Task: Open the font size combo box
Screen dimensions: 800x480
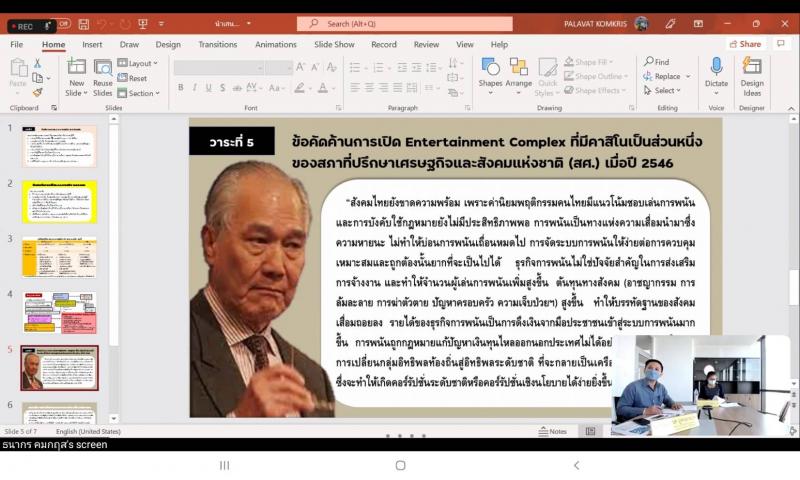Action: click(x=279, y=67)
